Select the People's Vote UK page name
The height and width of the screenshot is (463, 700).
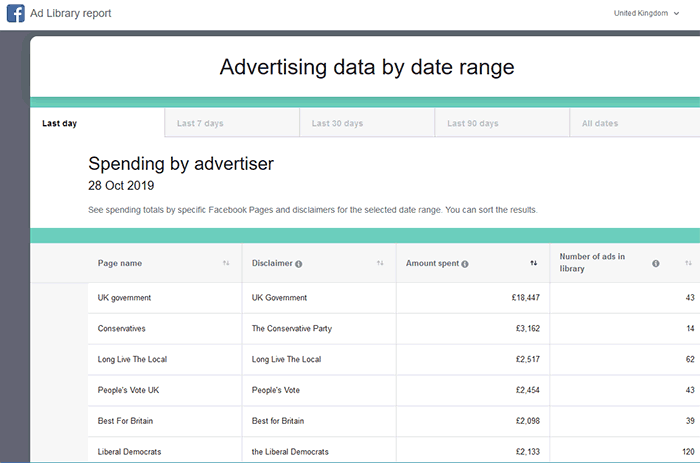tap(128, 390)
